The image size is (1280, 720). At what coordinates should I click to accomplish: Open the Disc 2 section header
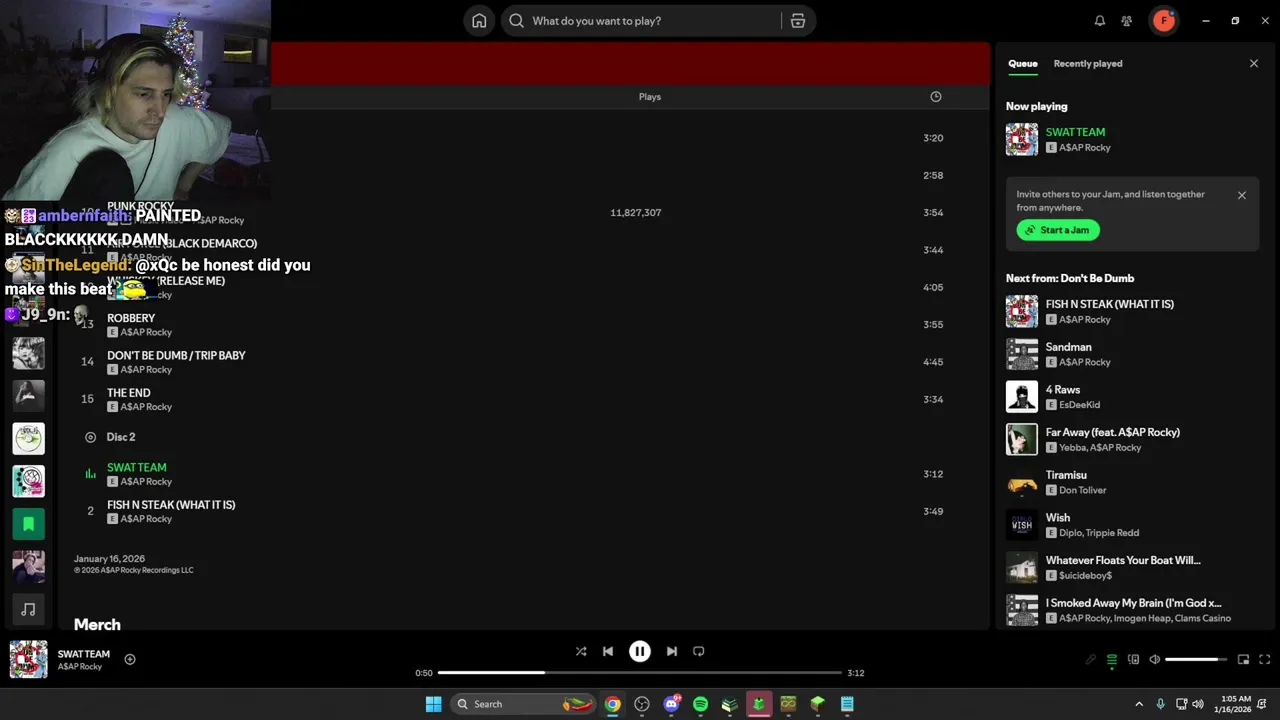coord(121,437)
